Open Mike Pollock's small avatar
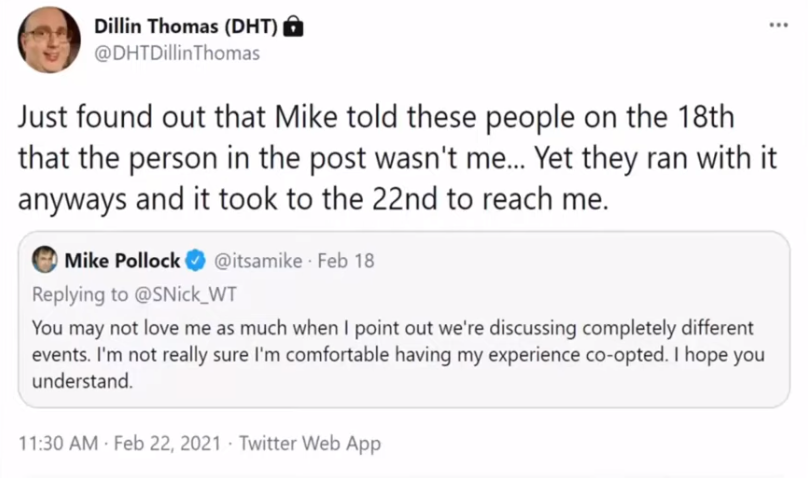Screen dimensions: 808x478 pos(45,260)
